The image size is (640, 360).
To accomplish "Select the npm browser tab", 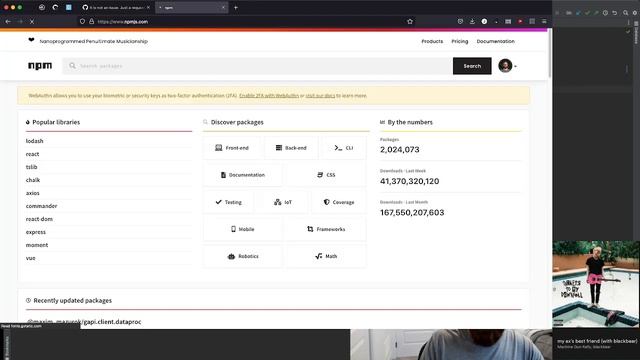I will pyautogui.click(x=191, y=7).
